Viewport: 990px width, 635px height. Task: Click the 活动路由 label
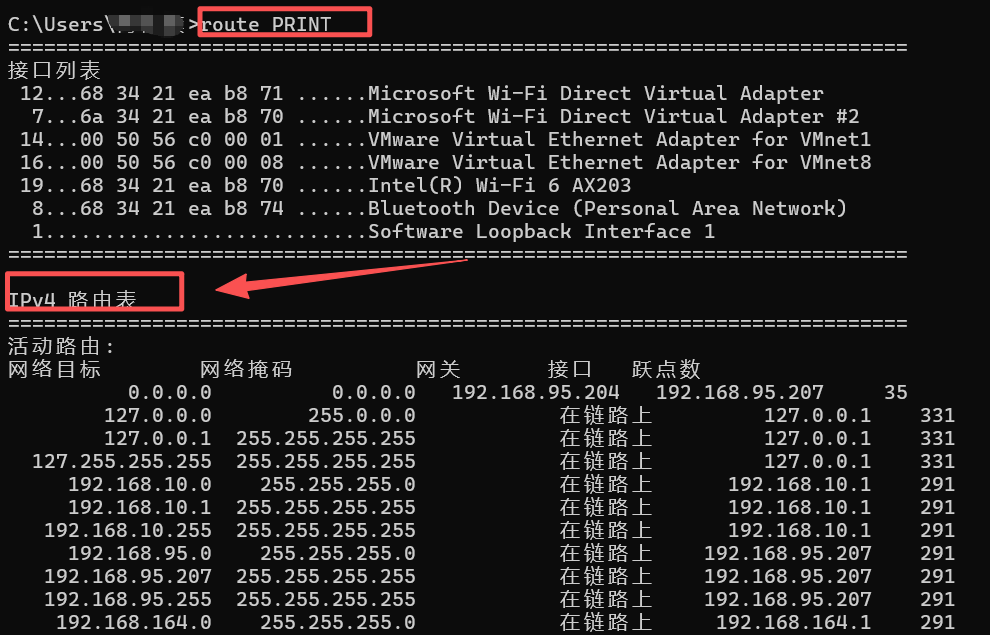[x=61, y=346]
